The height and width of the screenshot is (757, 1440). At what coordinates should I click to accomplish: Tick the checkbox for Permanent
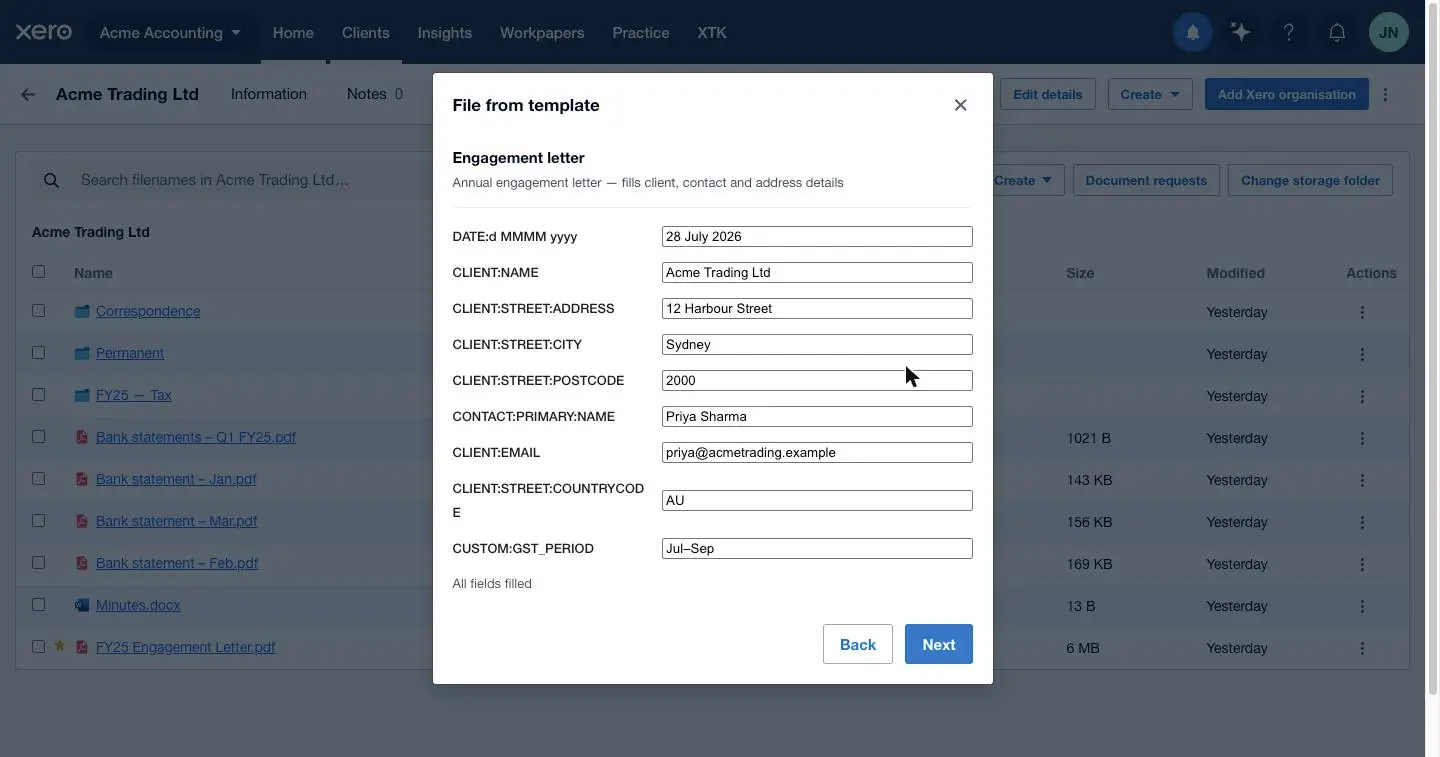[x=38, y=352]
